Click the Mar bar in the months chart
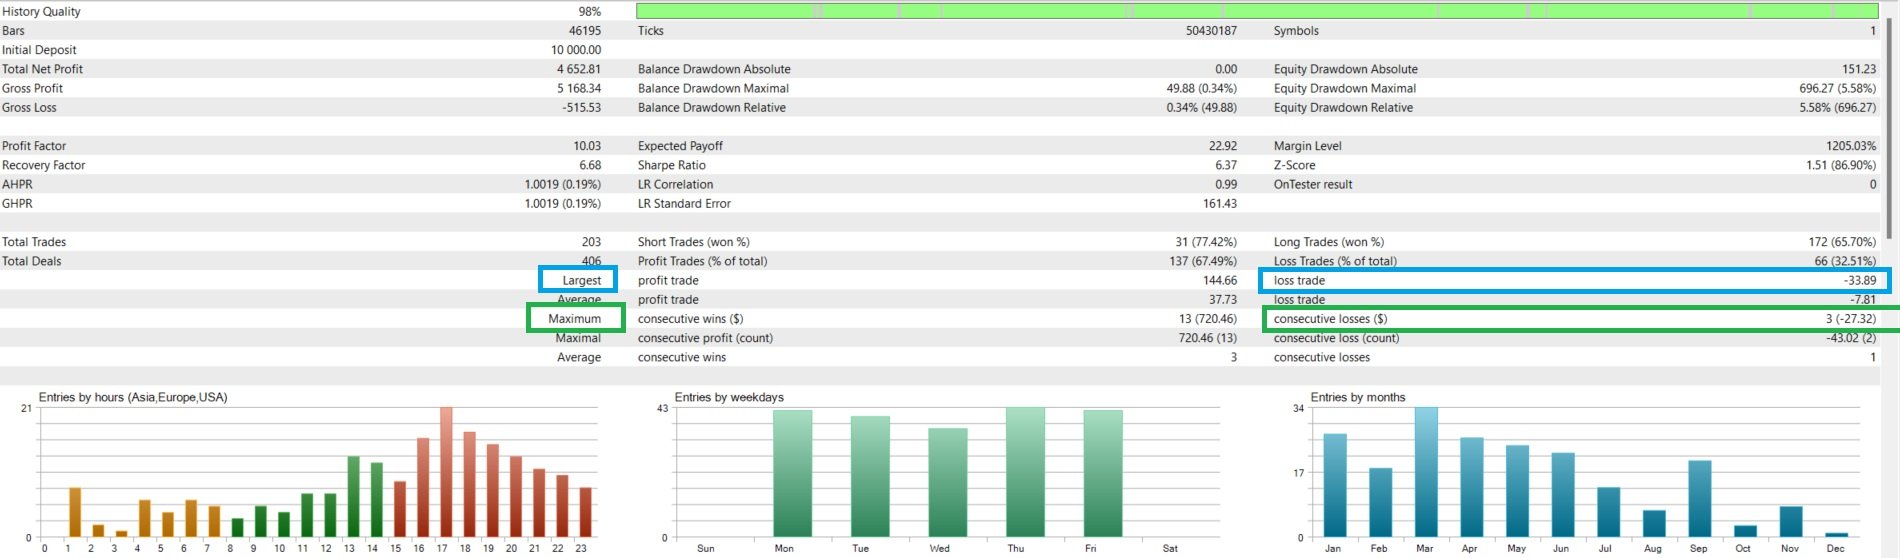1900x558 pixels. (1426, 472)
